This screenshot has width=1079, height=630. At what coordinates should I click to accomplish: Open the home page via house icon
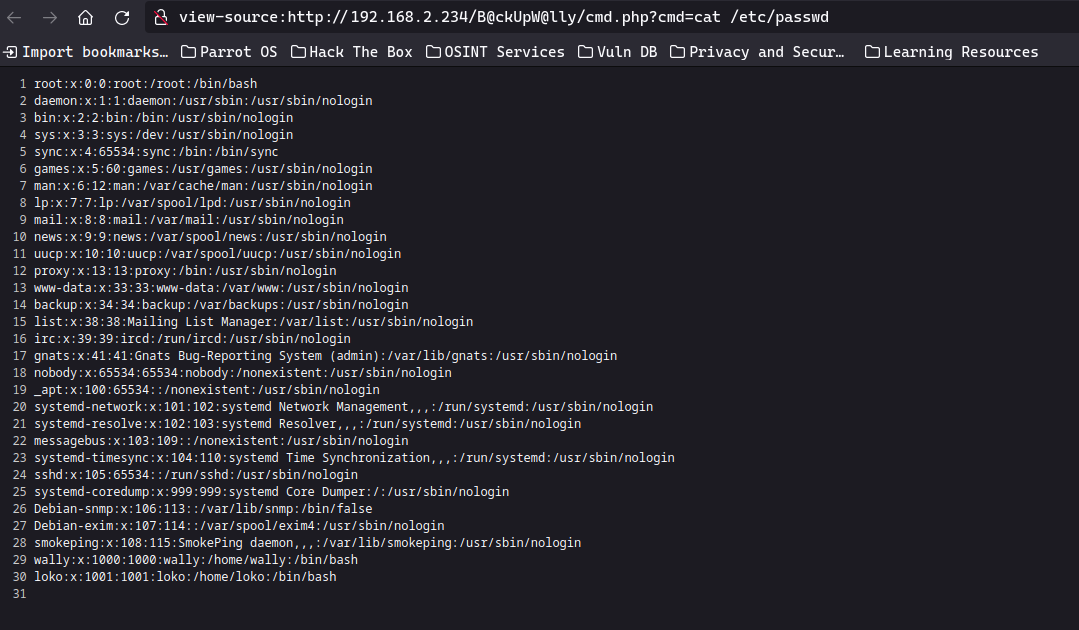pyautogui.click(x=85, y=17)
